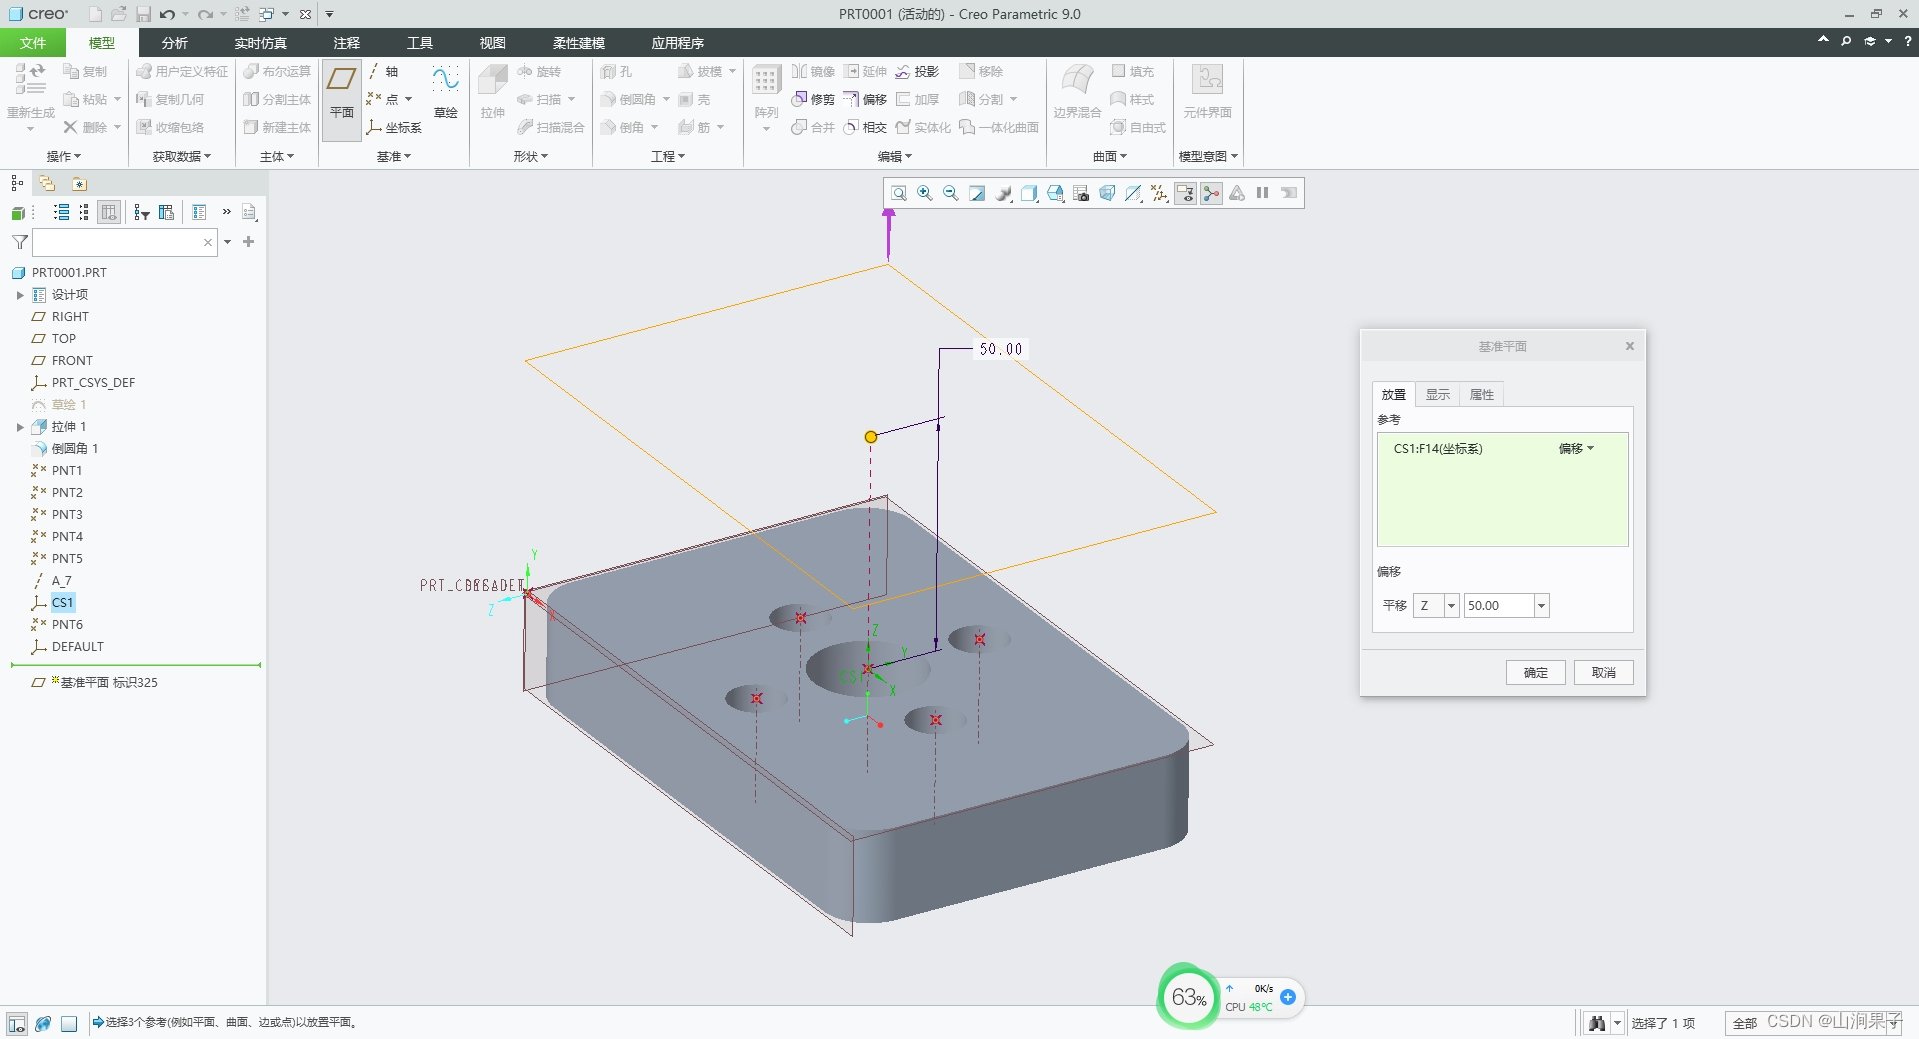Open the search binoculars icon in status bar

click(x=1597, y=1023)
